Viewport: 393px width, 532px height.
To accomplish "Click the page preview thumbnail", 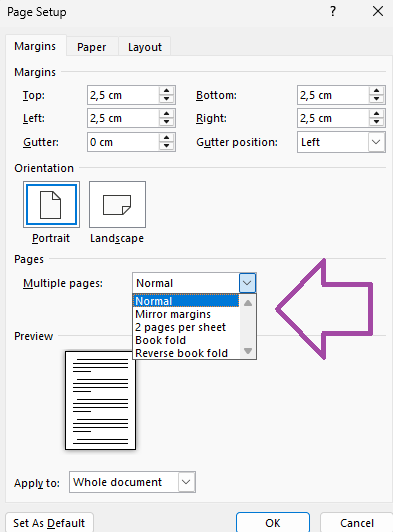I will [100, 400].
